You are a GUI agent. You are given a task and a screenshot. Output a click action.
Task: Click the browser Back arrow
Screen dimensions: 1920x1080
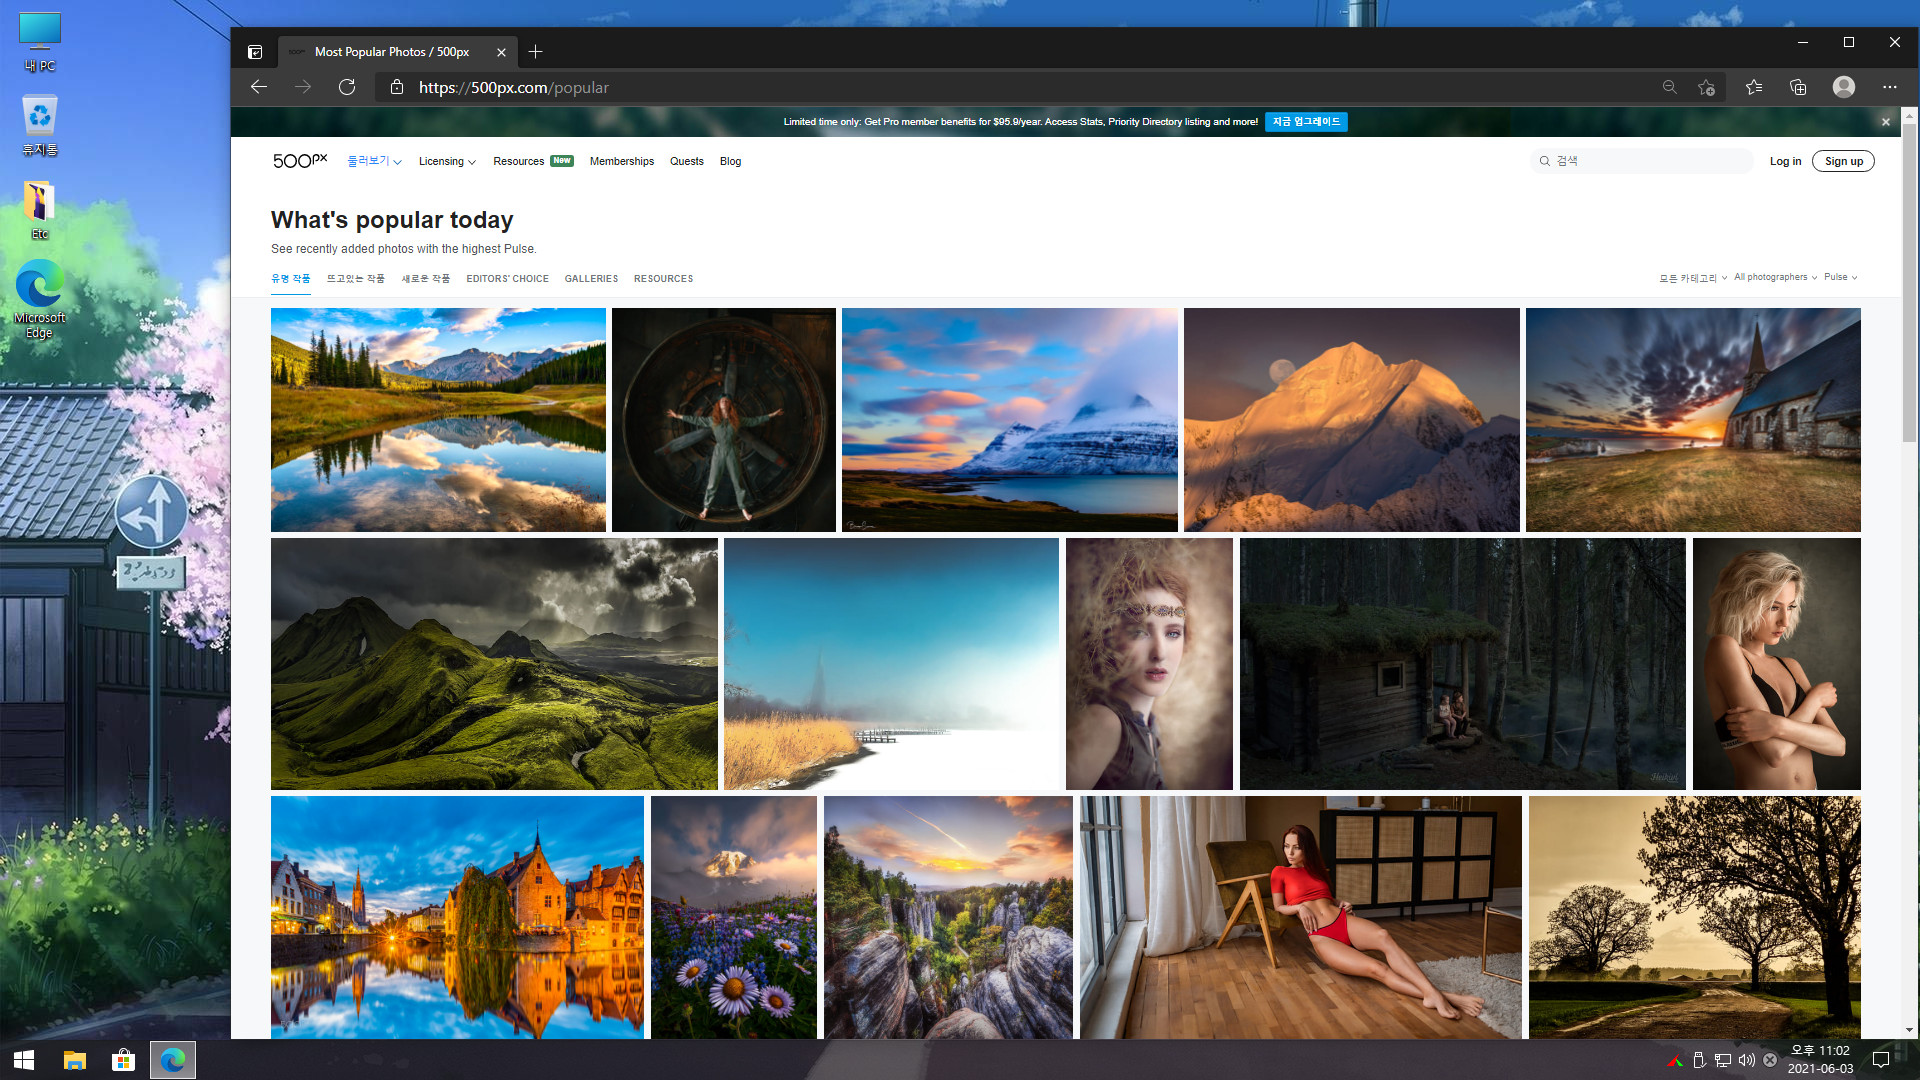[x=259, y=87]
